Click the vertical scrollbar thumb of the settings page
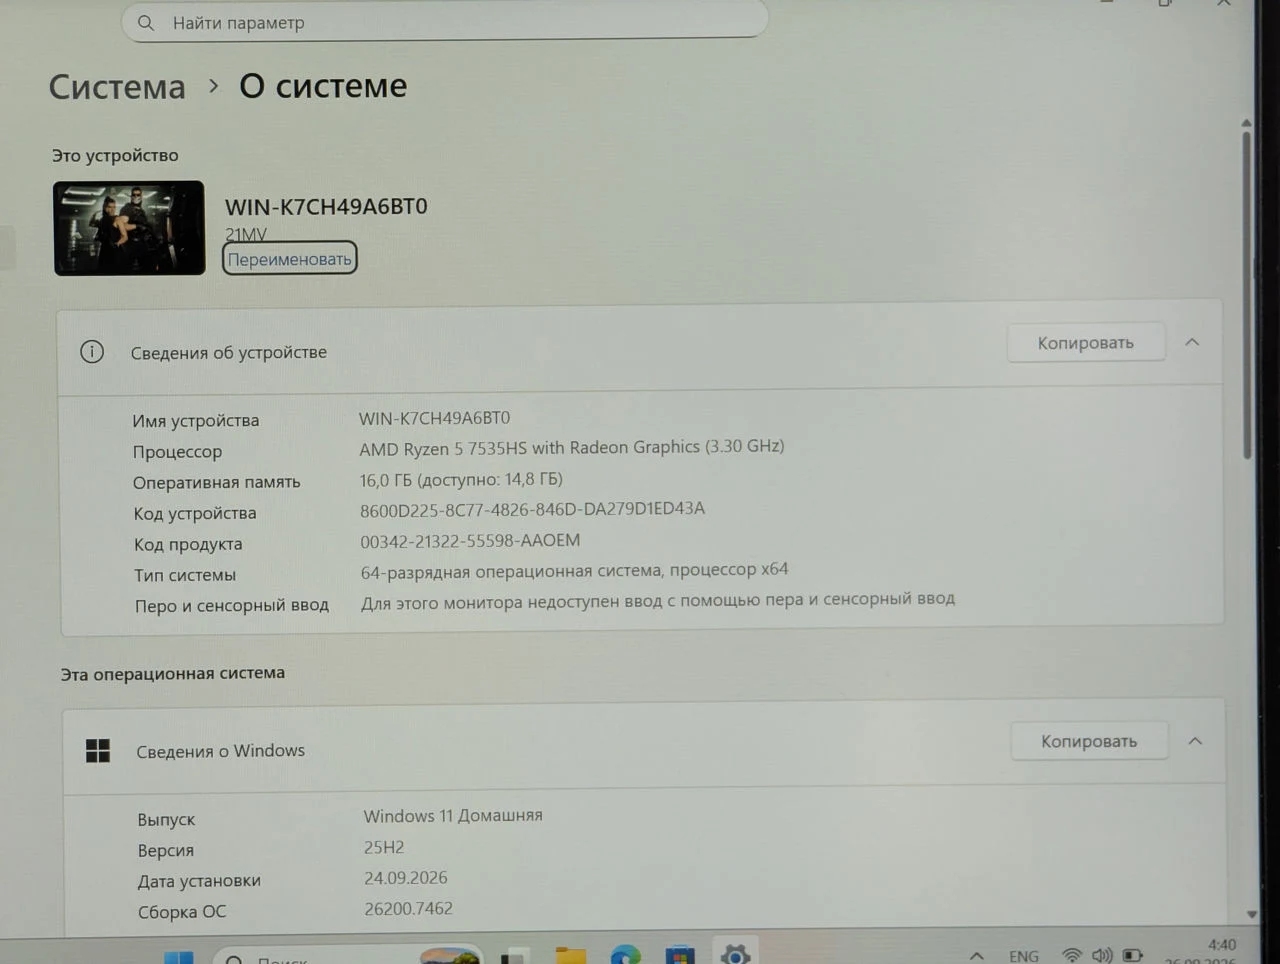 tap(1247, 295)
